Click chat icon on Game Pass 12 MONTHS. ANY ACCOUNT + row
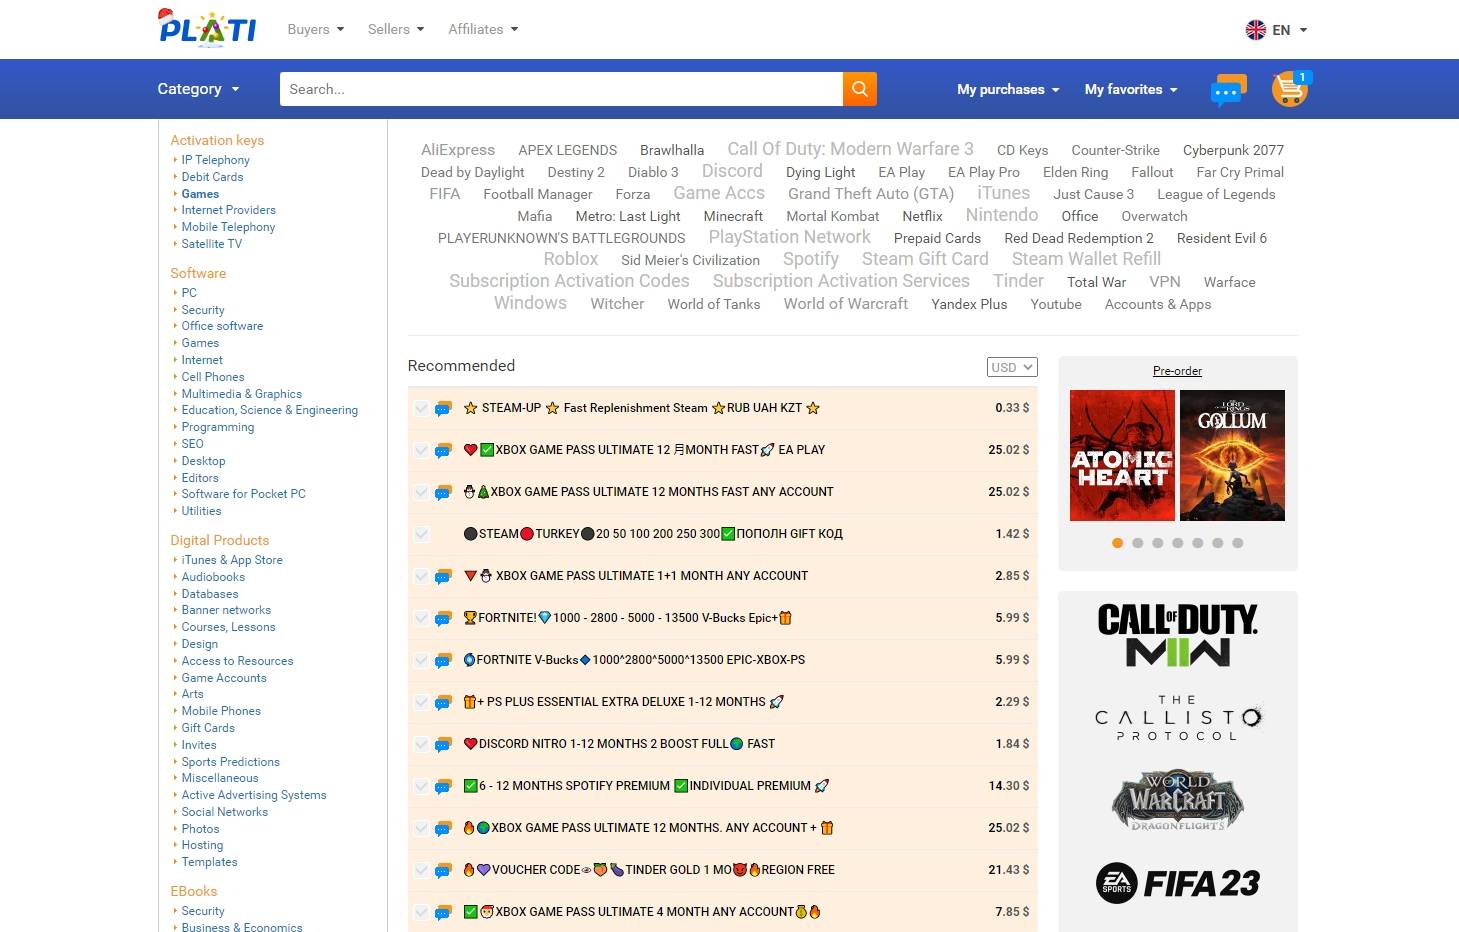This screenshot has height=932, width=1459. [443, 828]
